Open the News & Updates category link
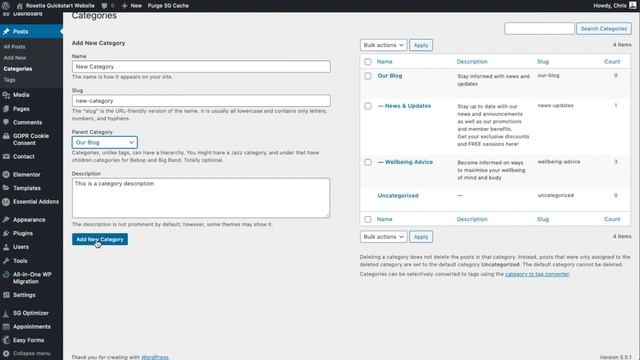Screen dimensions: 640x360 [404, 106]
